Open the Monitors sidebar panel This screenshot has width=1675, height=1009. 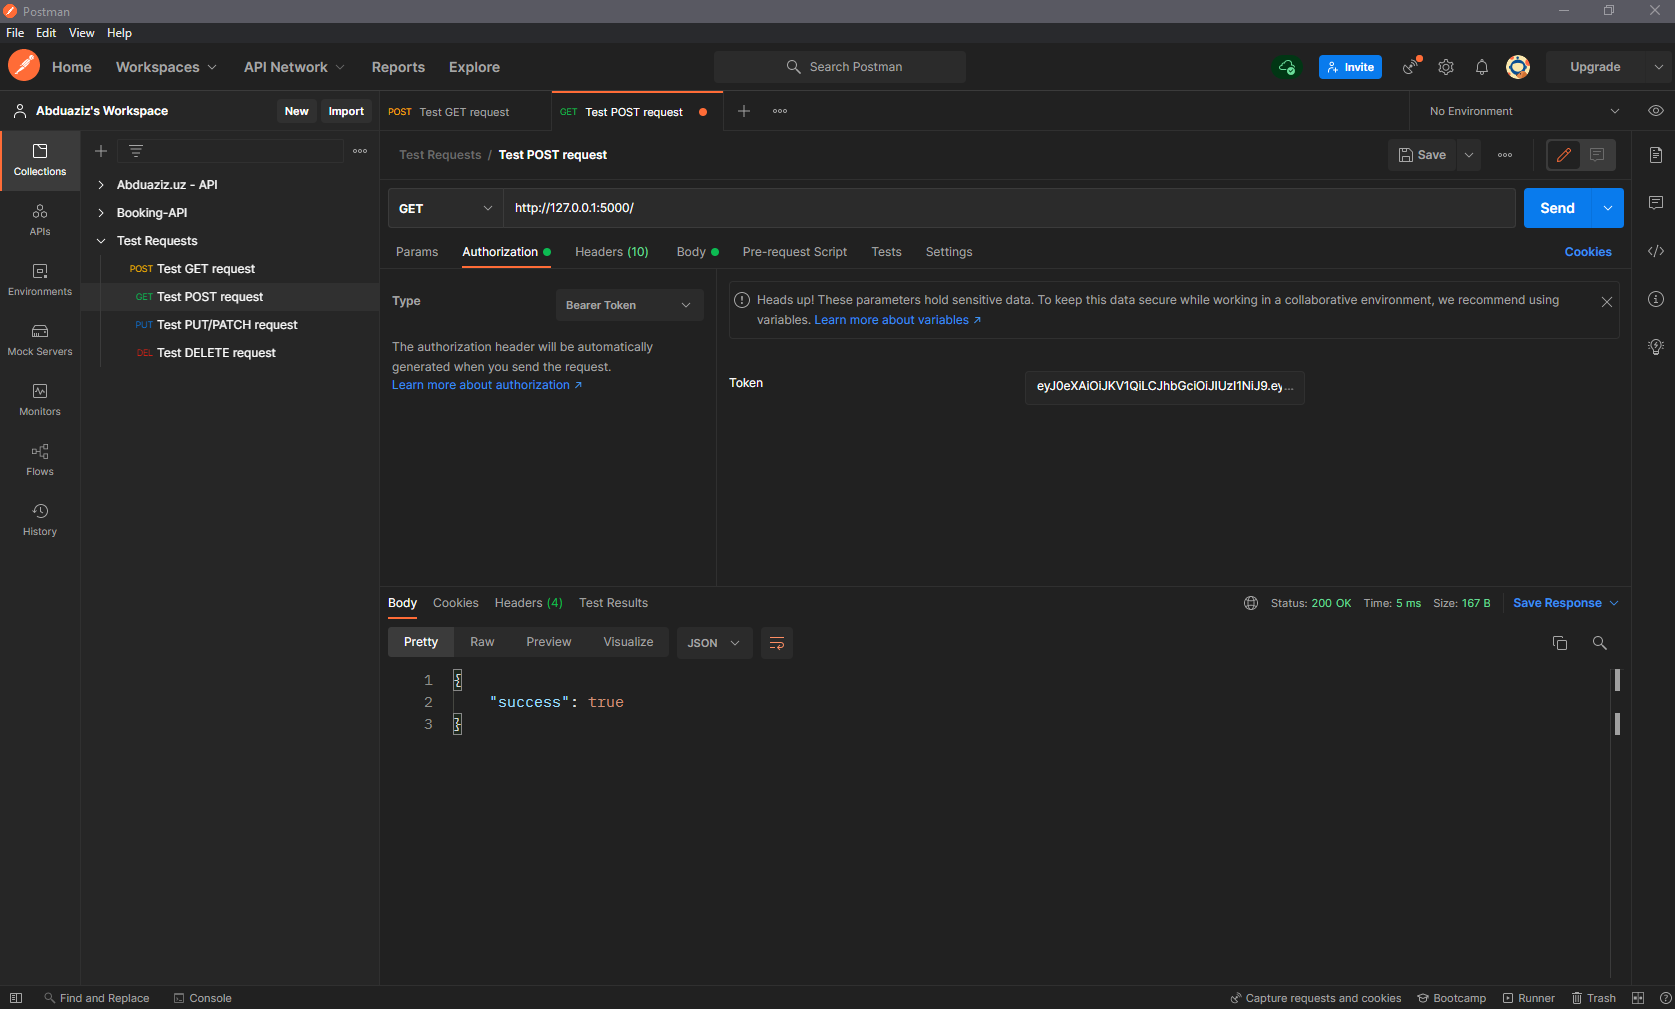(40, 400)
